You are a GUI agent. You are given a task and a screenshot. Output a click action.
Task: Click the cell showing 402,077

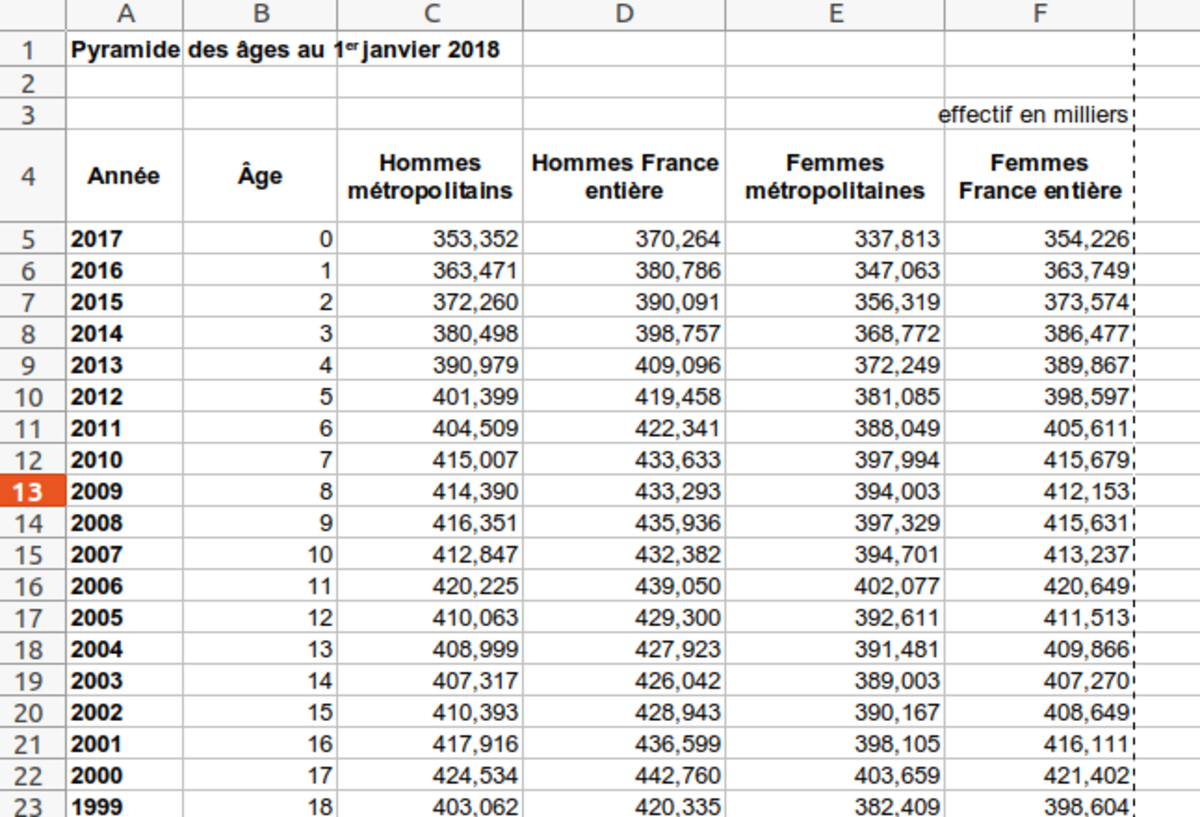(835, 586)
